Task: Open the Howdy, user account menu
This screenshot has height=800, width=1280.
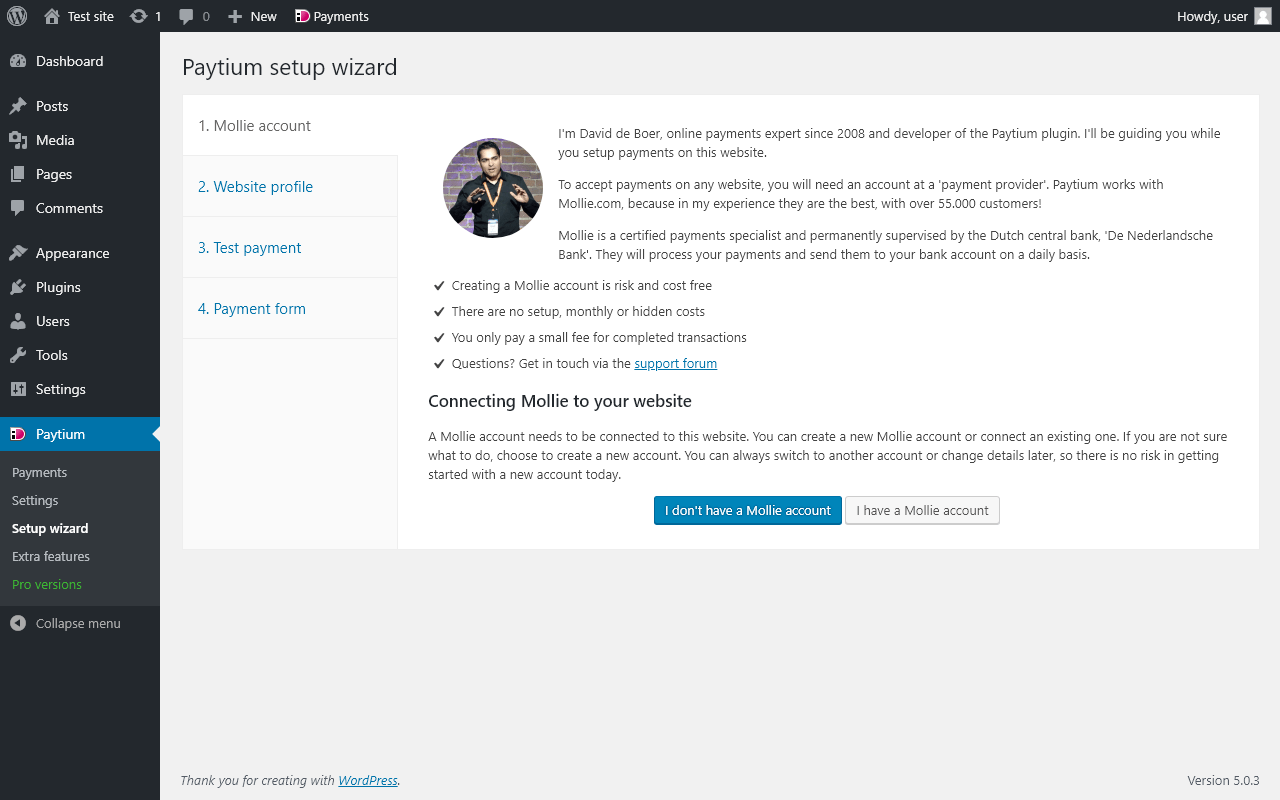Action: [x=1212, y=16]
